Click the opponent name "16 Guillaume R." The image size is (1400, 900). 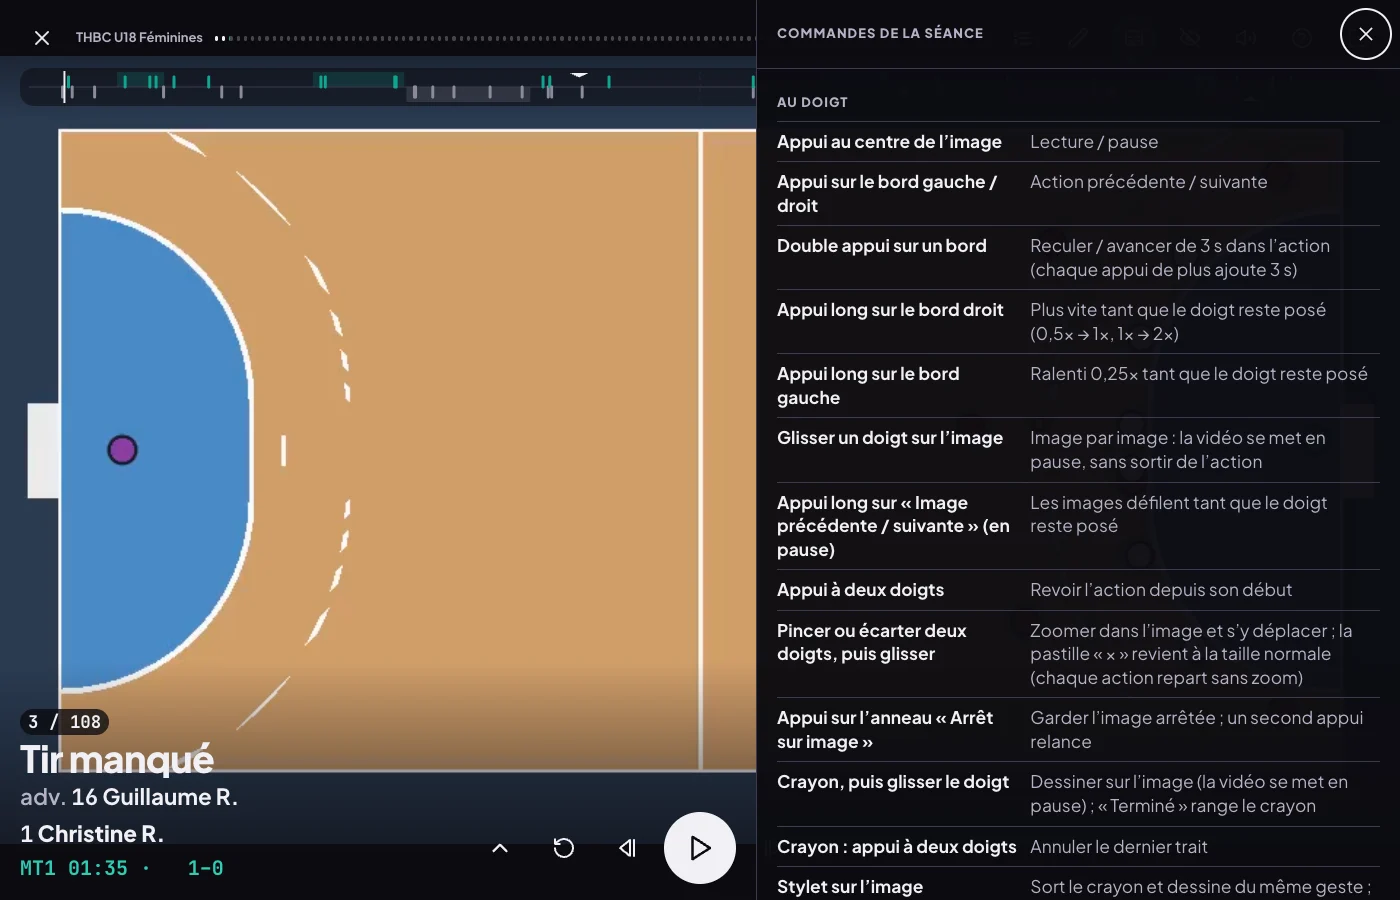tap(154, 797)
